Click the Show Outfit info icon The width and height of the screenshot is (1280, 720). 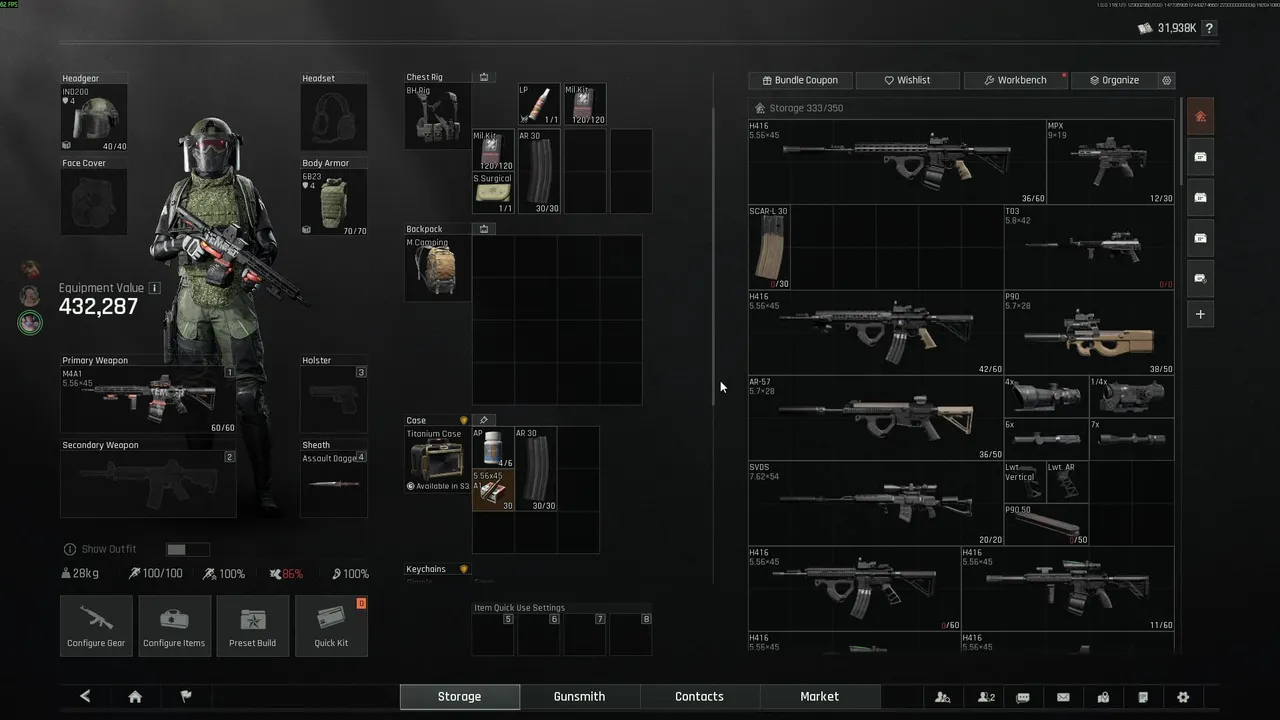[70, 549]
